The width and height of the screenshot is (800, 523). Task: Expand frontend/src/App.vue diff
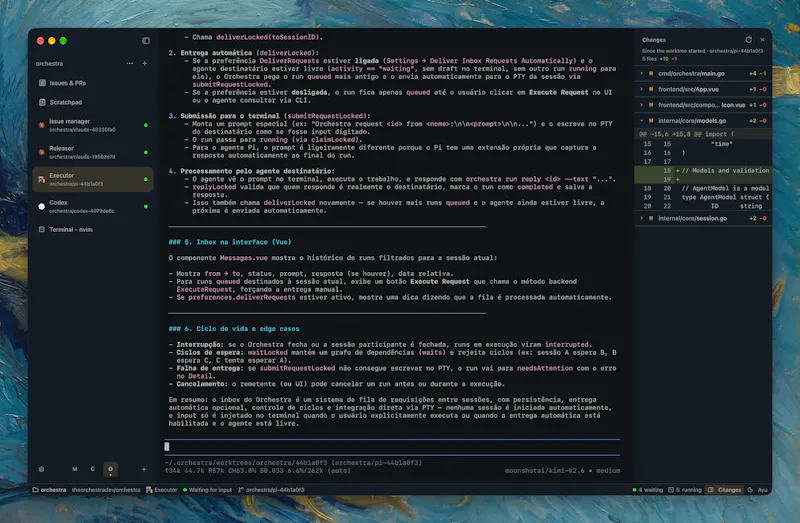[642, 89]
